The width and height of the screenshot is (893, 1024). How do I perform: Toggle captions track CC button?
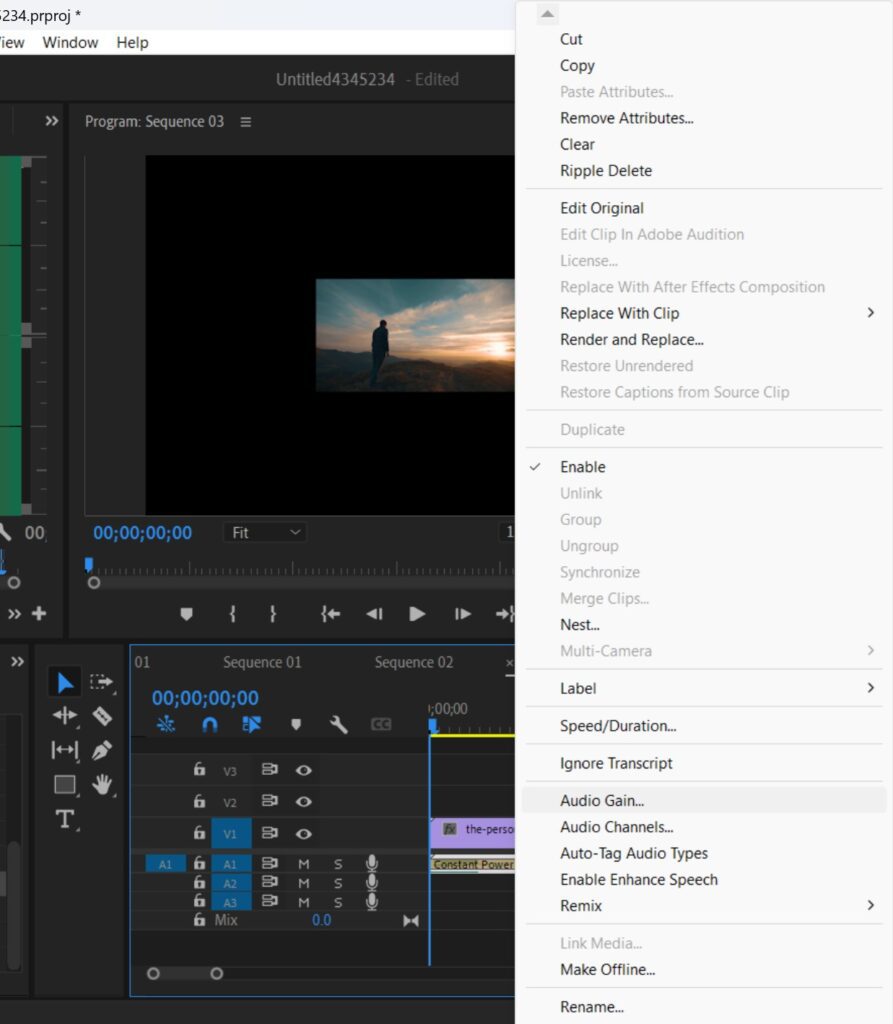[x=381, y=724]
